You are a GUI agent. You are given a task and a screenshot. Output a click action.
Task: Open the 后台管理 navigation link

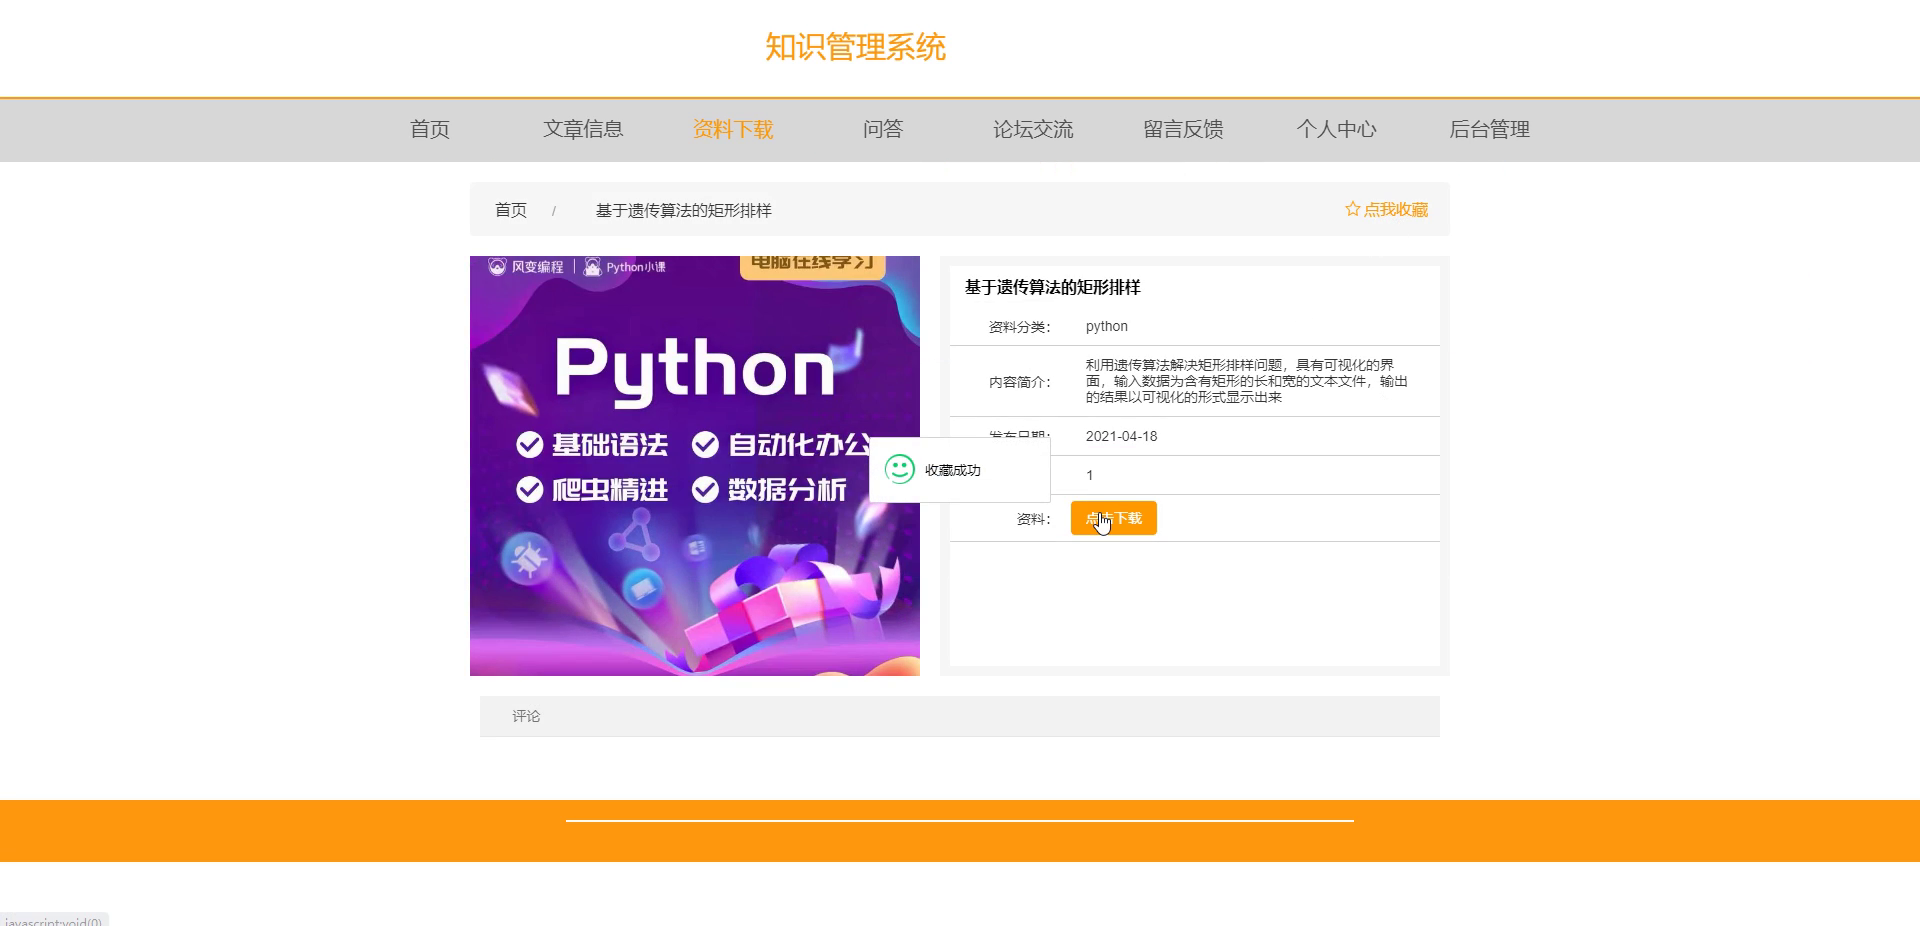[x=1489, y=129]
